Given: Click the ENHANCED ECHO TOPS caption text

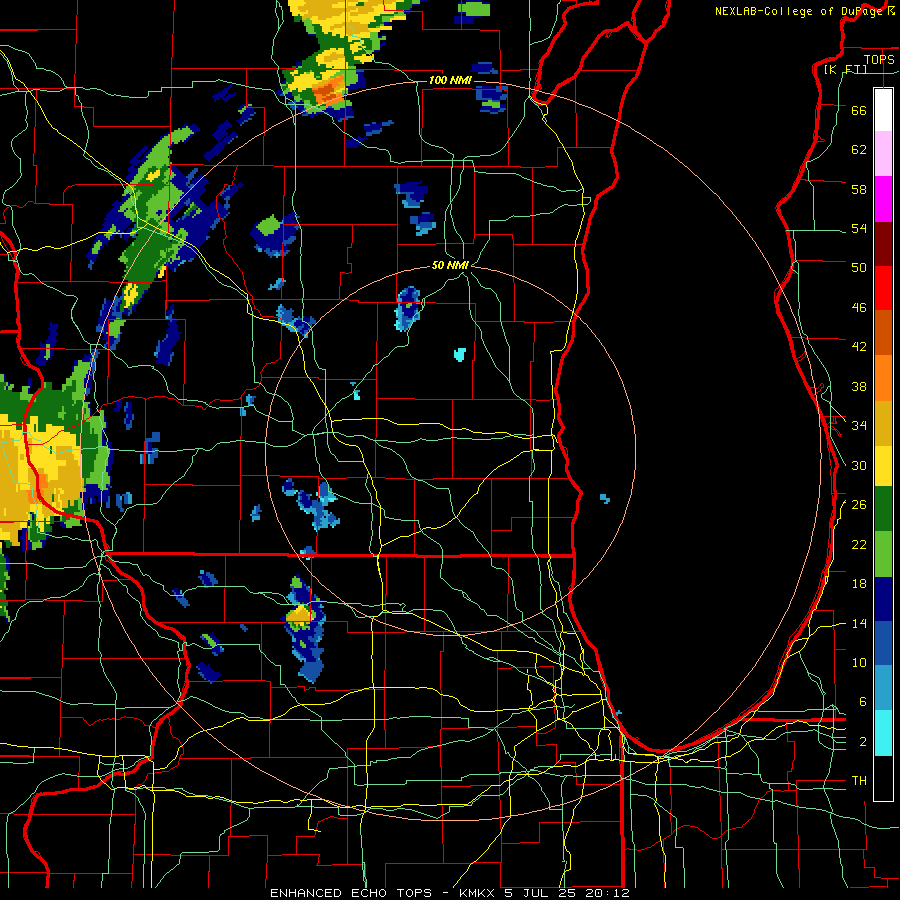Looking at the screenshot, I should pos(351,893).
